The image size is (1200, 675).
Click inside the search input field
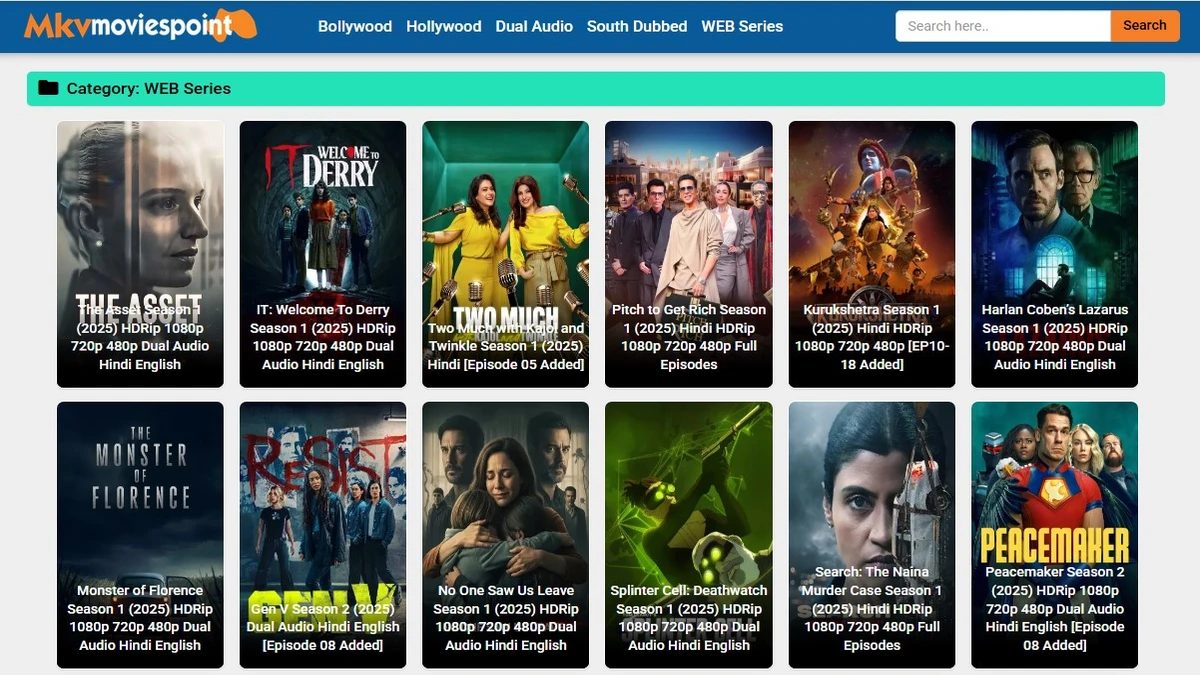1001,25
